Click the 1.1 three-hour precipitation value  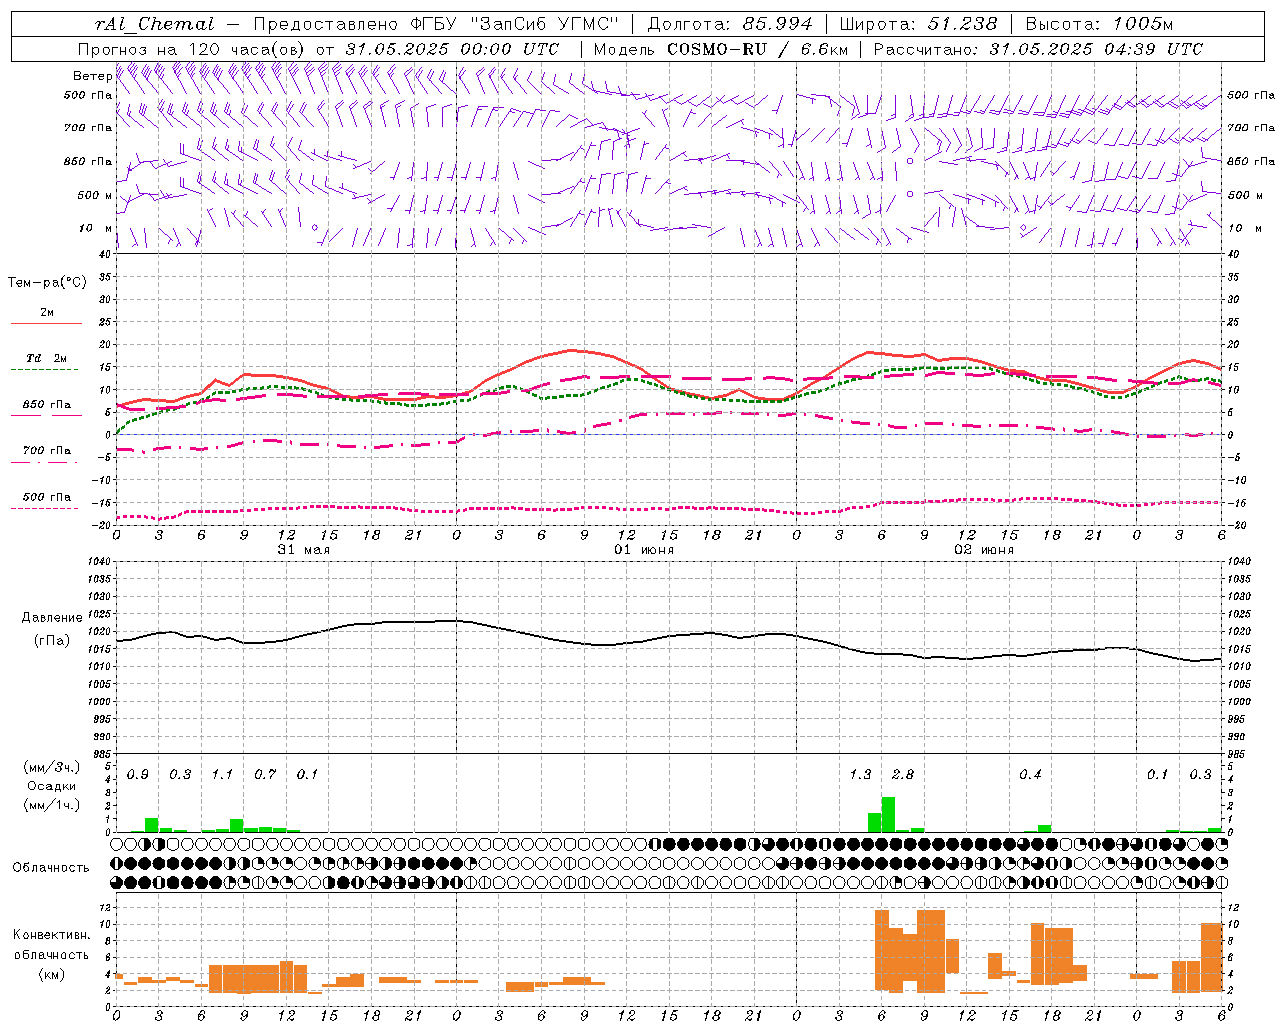[222, 775]
